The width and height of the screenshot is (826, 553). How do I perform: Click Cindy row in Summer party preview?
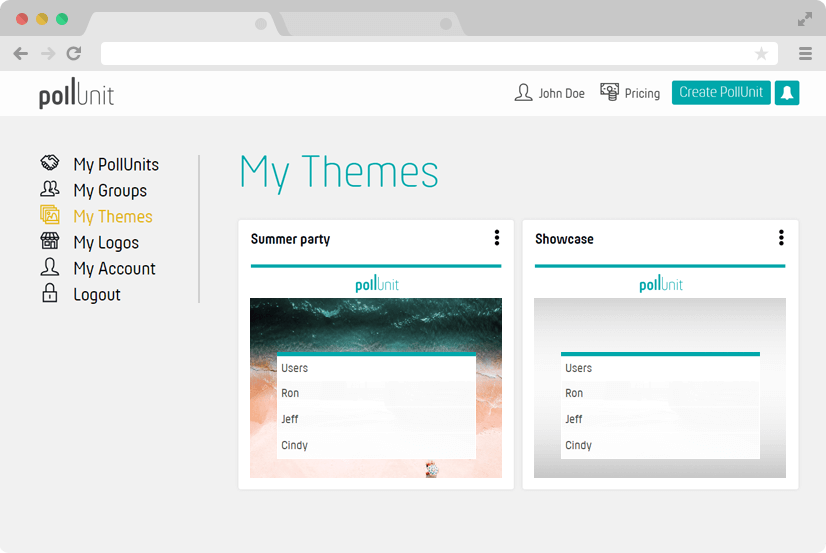376,446
